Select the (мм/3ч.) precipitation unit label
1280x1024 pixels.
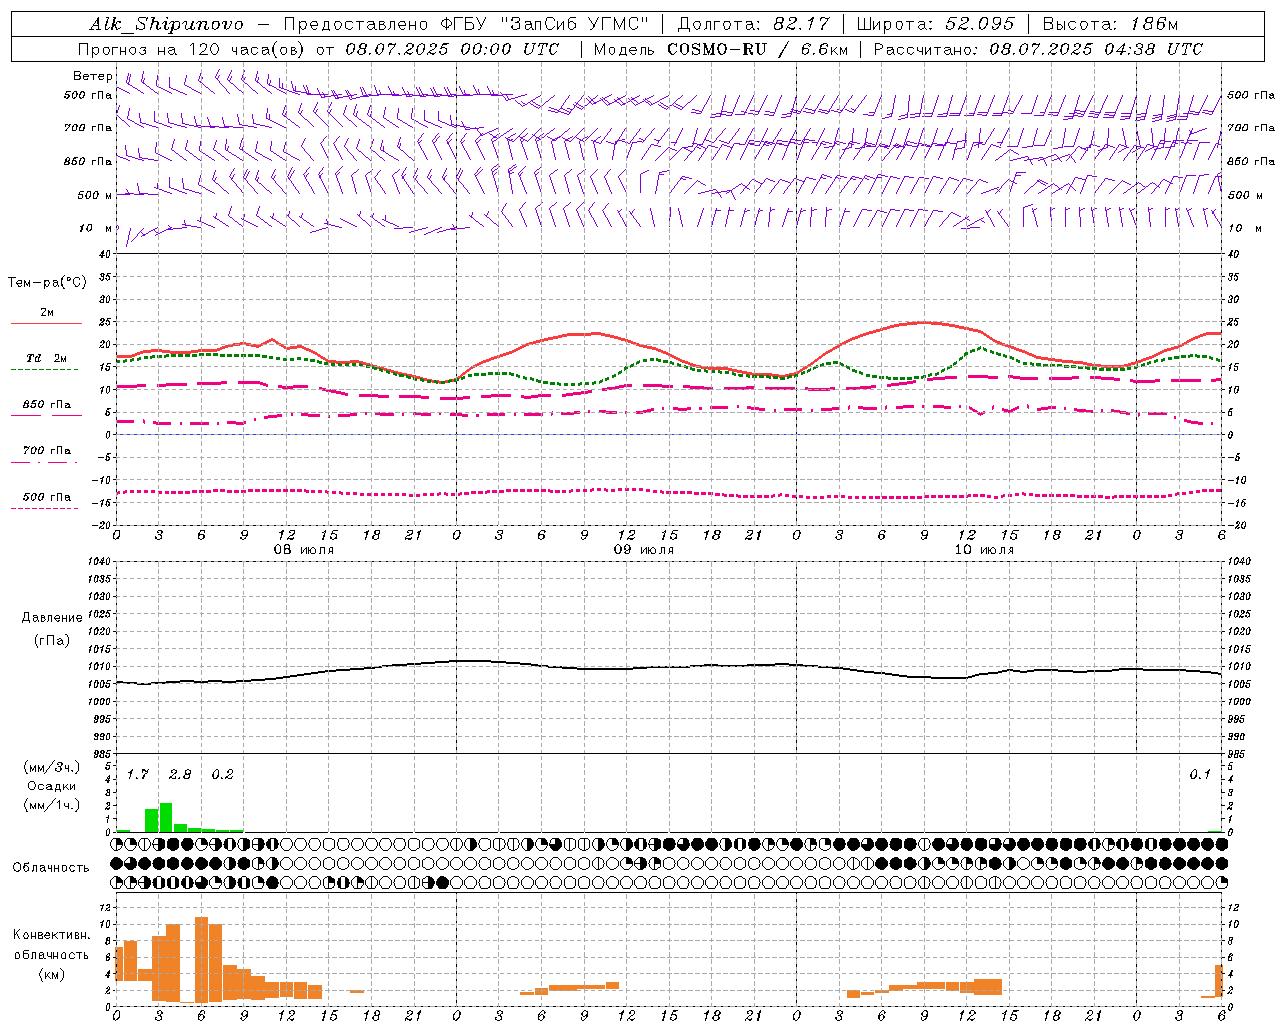click(52, 767)
